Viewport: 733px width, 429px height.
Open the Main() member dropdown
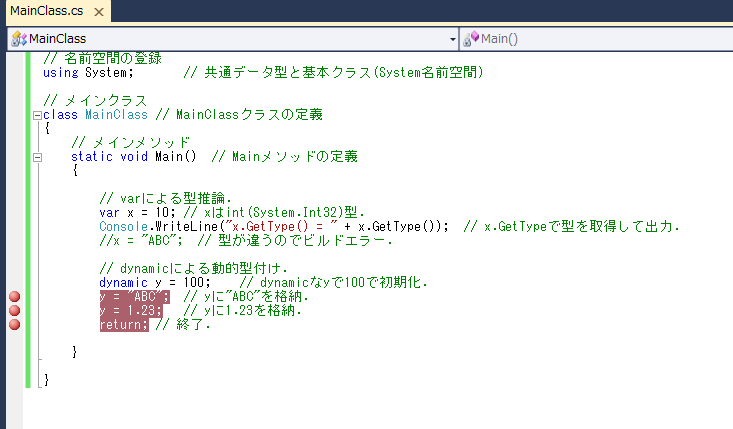pos(596,39)
